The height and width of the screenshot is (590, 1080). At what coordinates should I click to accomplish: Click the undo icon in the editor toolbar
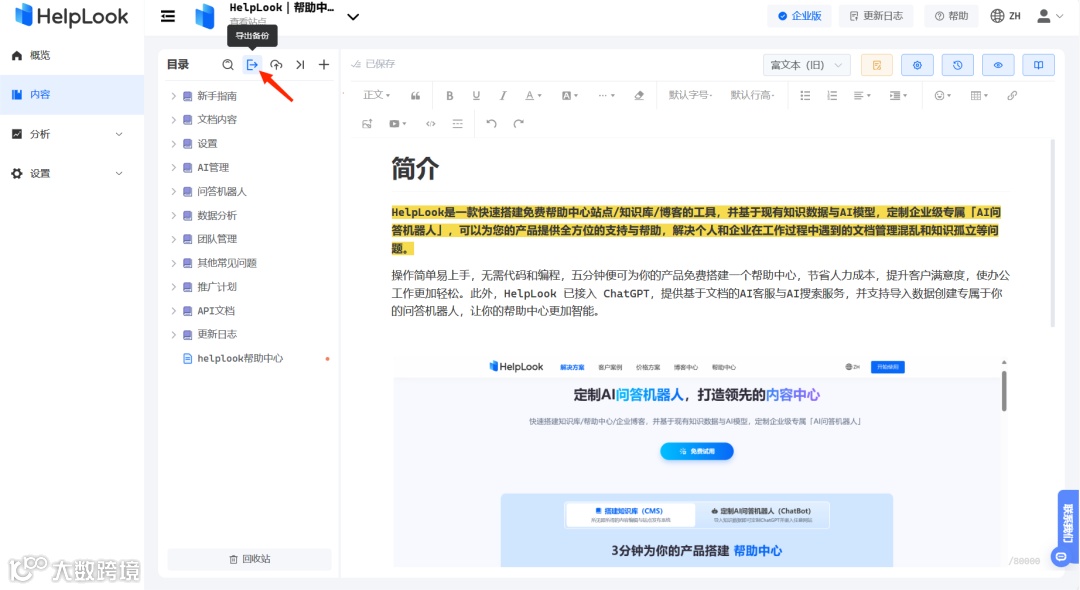click(490, 123)
